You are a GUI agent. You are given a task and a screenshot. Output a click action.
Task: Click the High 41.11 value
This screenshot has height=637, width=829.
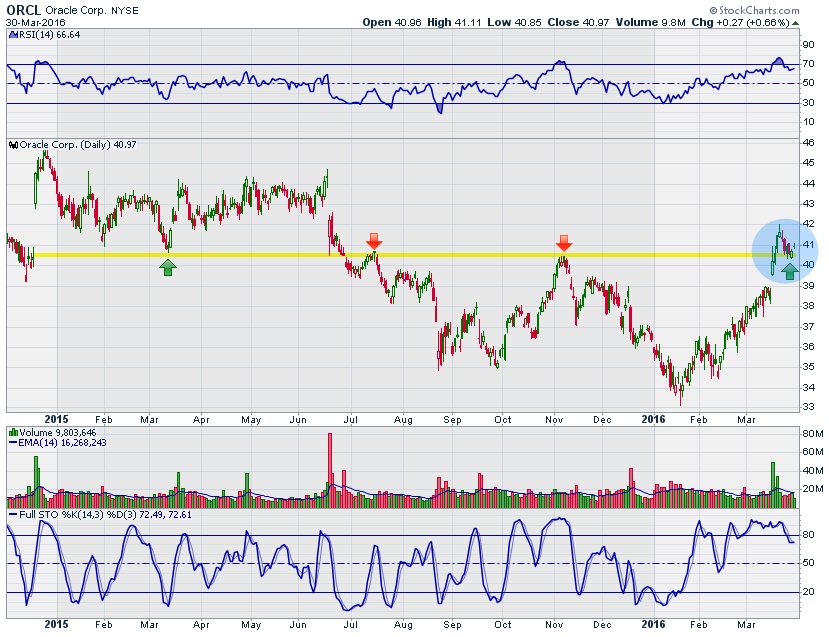click(454, 23)
